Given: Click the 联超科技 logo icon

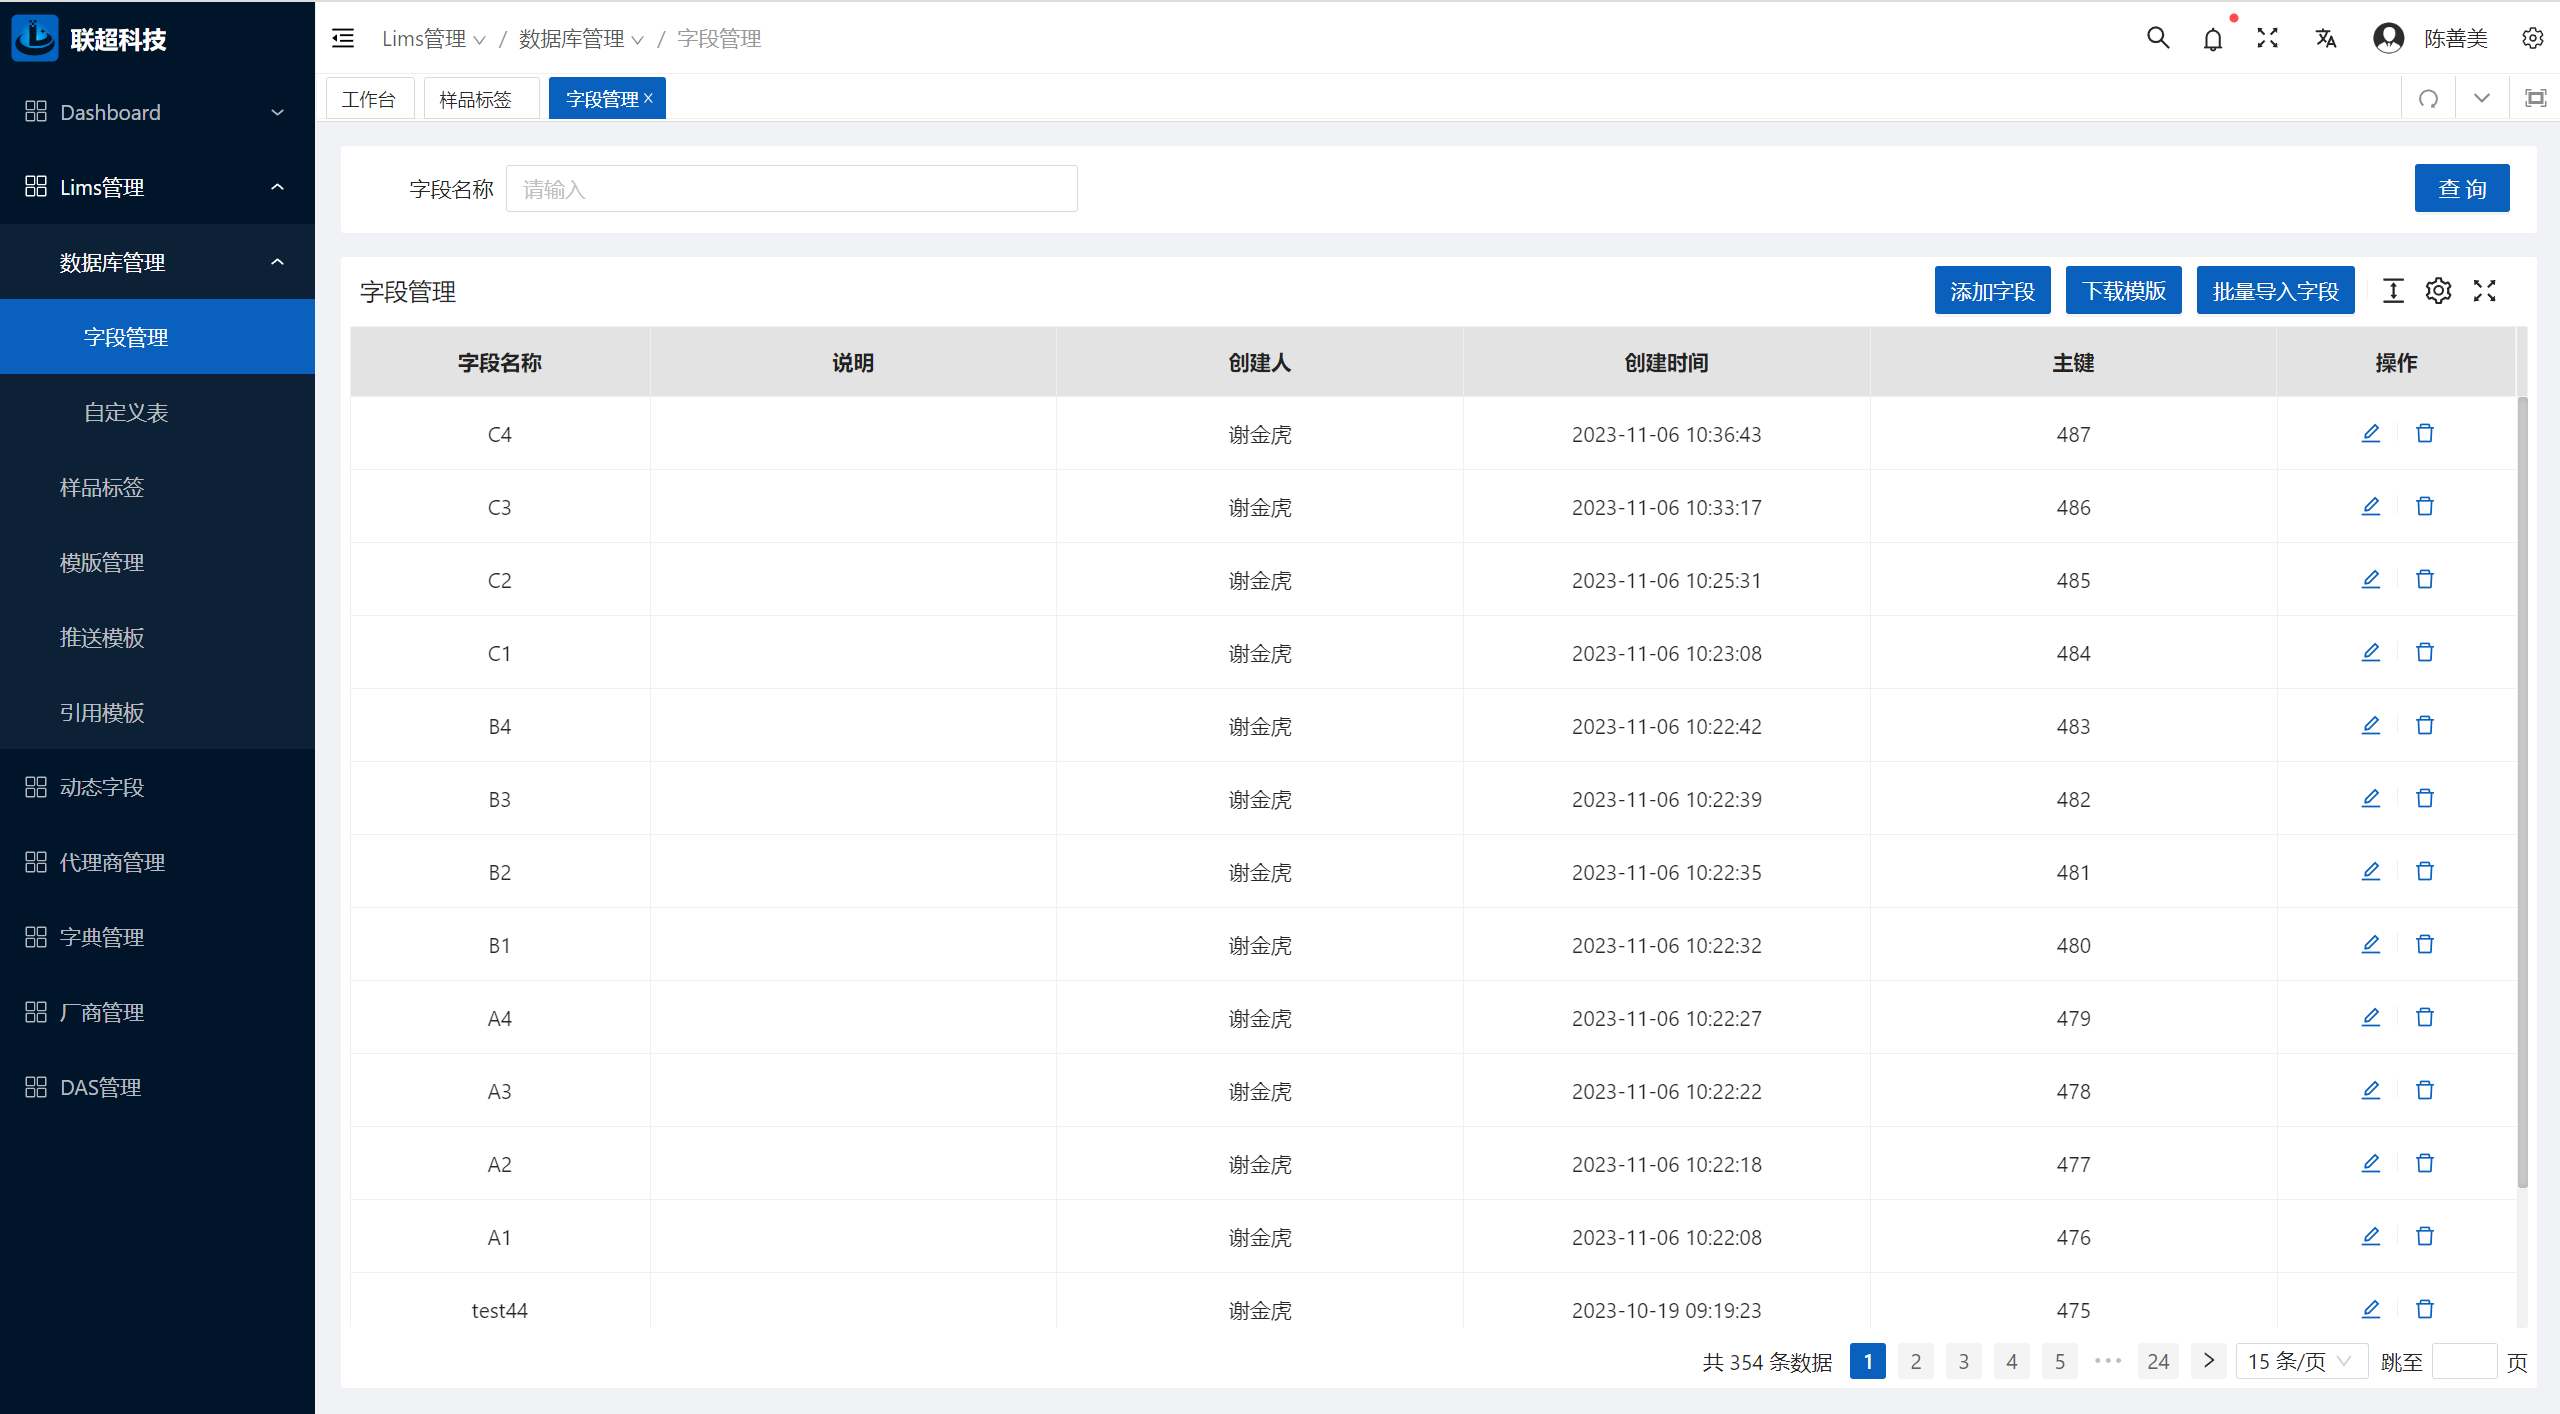Looking at the screenshot, I should pyautogui.click(x=35, y=38).
